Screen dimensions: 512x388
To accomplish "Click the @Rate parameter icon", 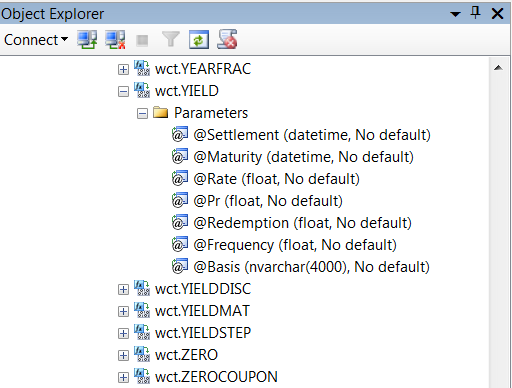I will click(180, 178).
